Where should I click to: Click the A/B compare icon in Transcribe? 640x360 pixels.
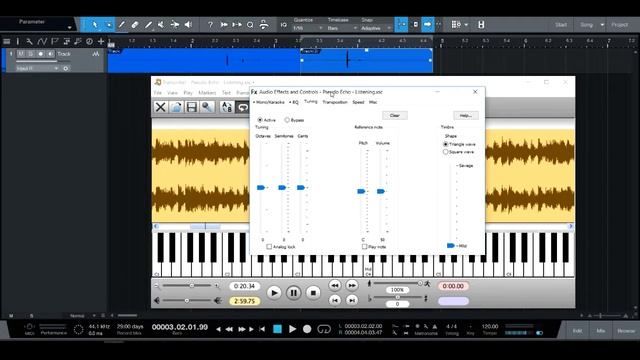[227, 107]
